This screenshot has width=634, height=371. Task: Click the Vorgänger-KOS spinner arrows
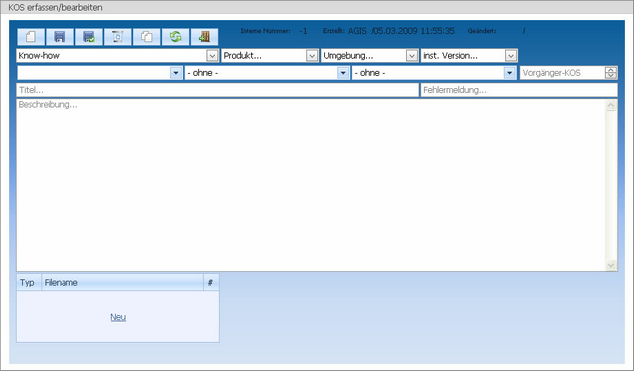[x=611, y=73]
